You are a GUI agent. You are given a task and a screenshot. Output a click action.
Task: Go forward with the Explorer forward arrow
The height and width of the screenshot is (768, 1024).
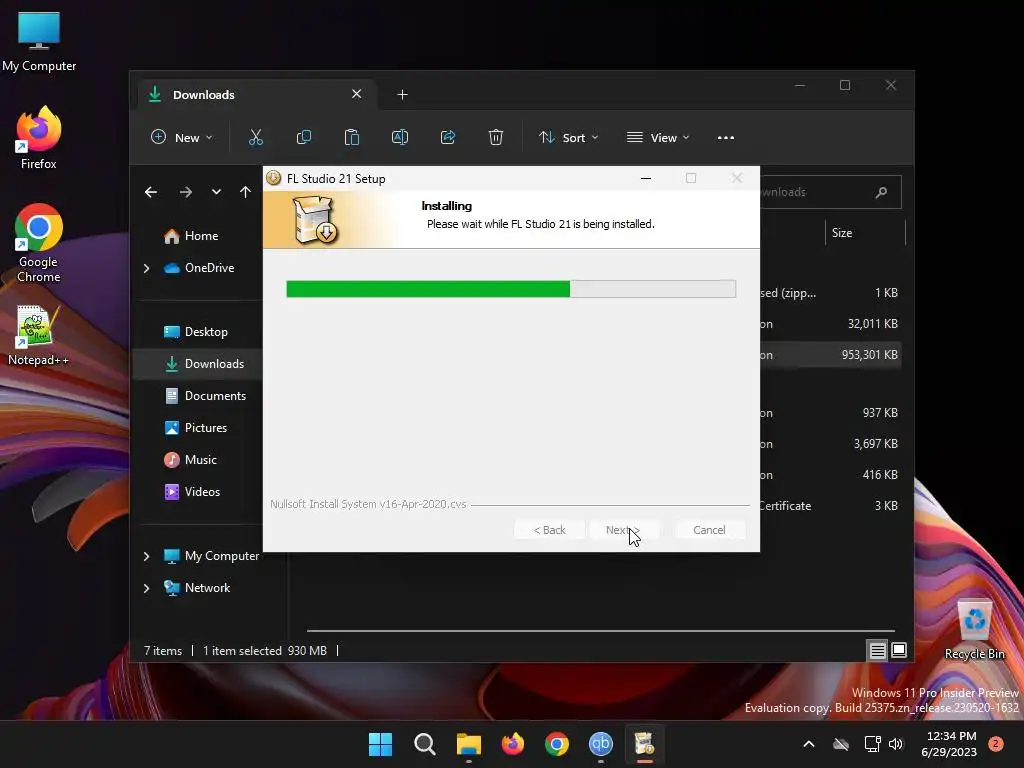(185, 192)
